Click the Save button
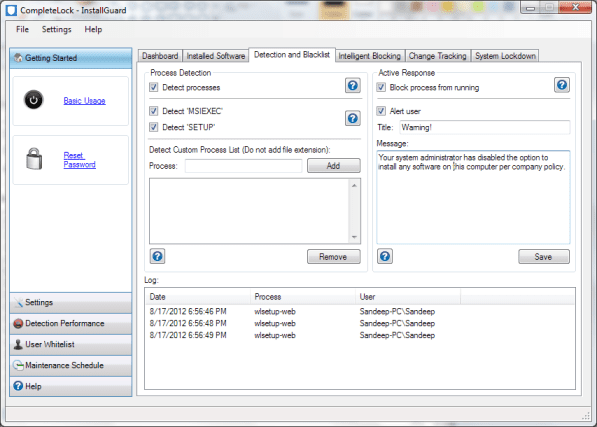Viewport: 597px width, 427px height. (543, 257)
